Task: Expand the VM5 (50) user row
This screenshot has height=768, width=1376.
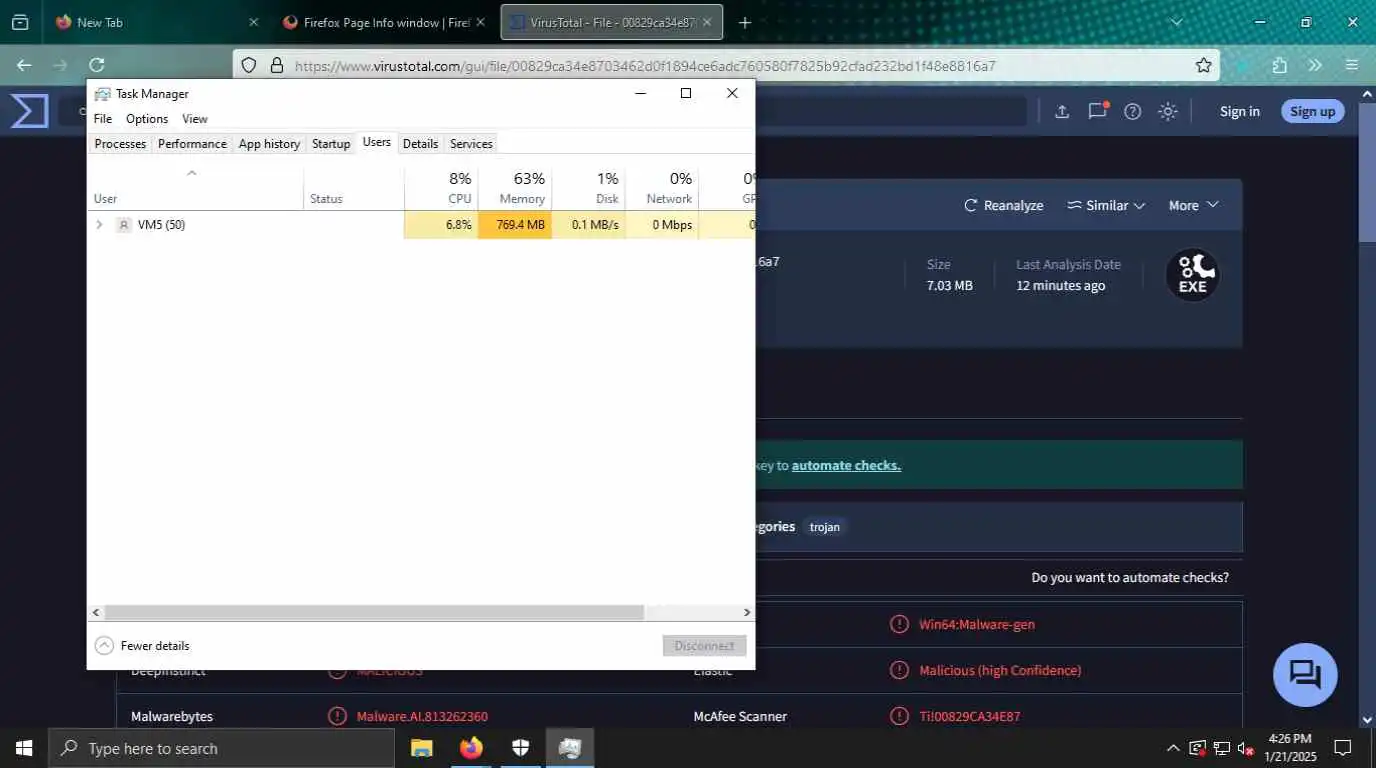Action: click(99, 224)
